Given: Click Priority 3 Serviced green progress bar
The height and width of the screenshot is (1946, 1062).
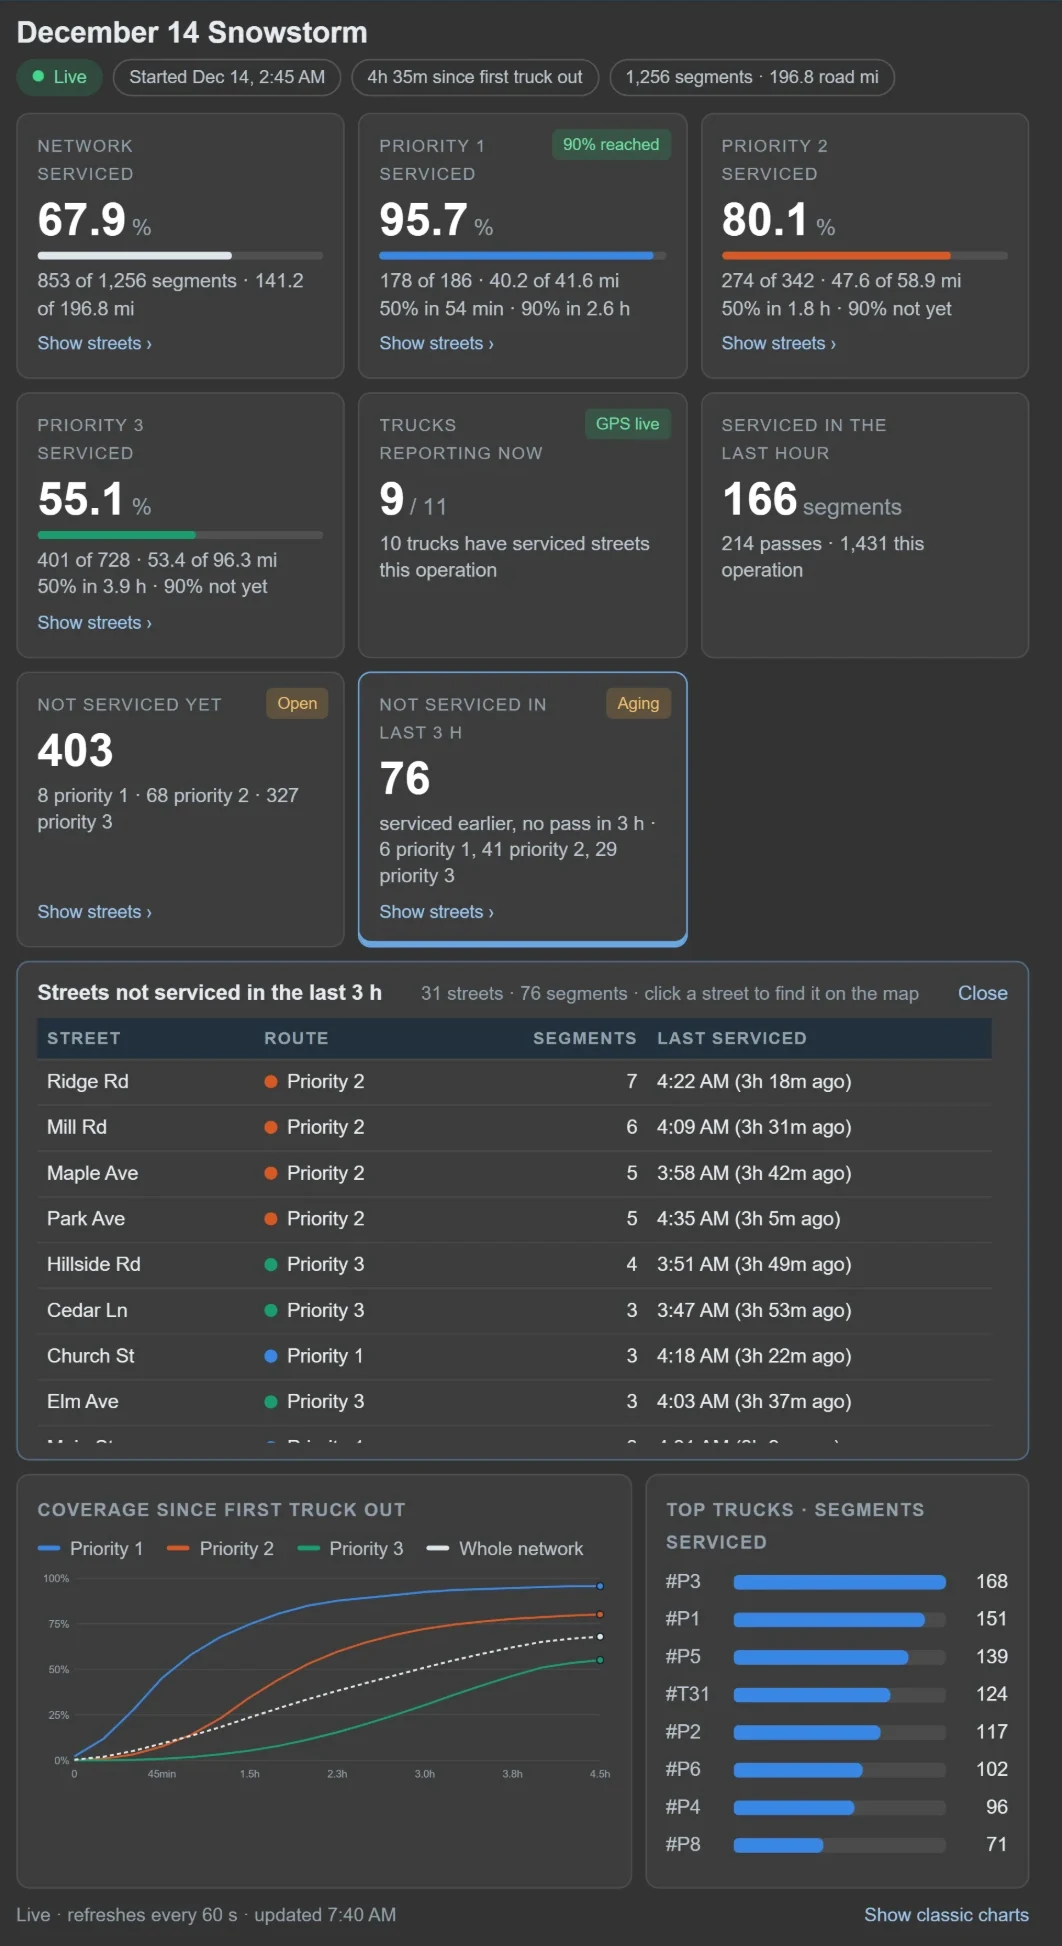Looking at the screenshot, I should (180, 535).
